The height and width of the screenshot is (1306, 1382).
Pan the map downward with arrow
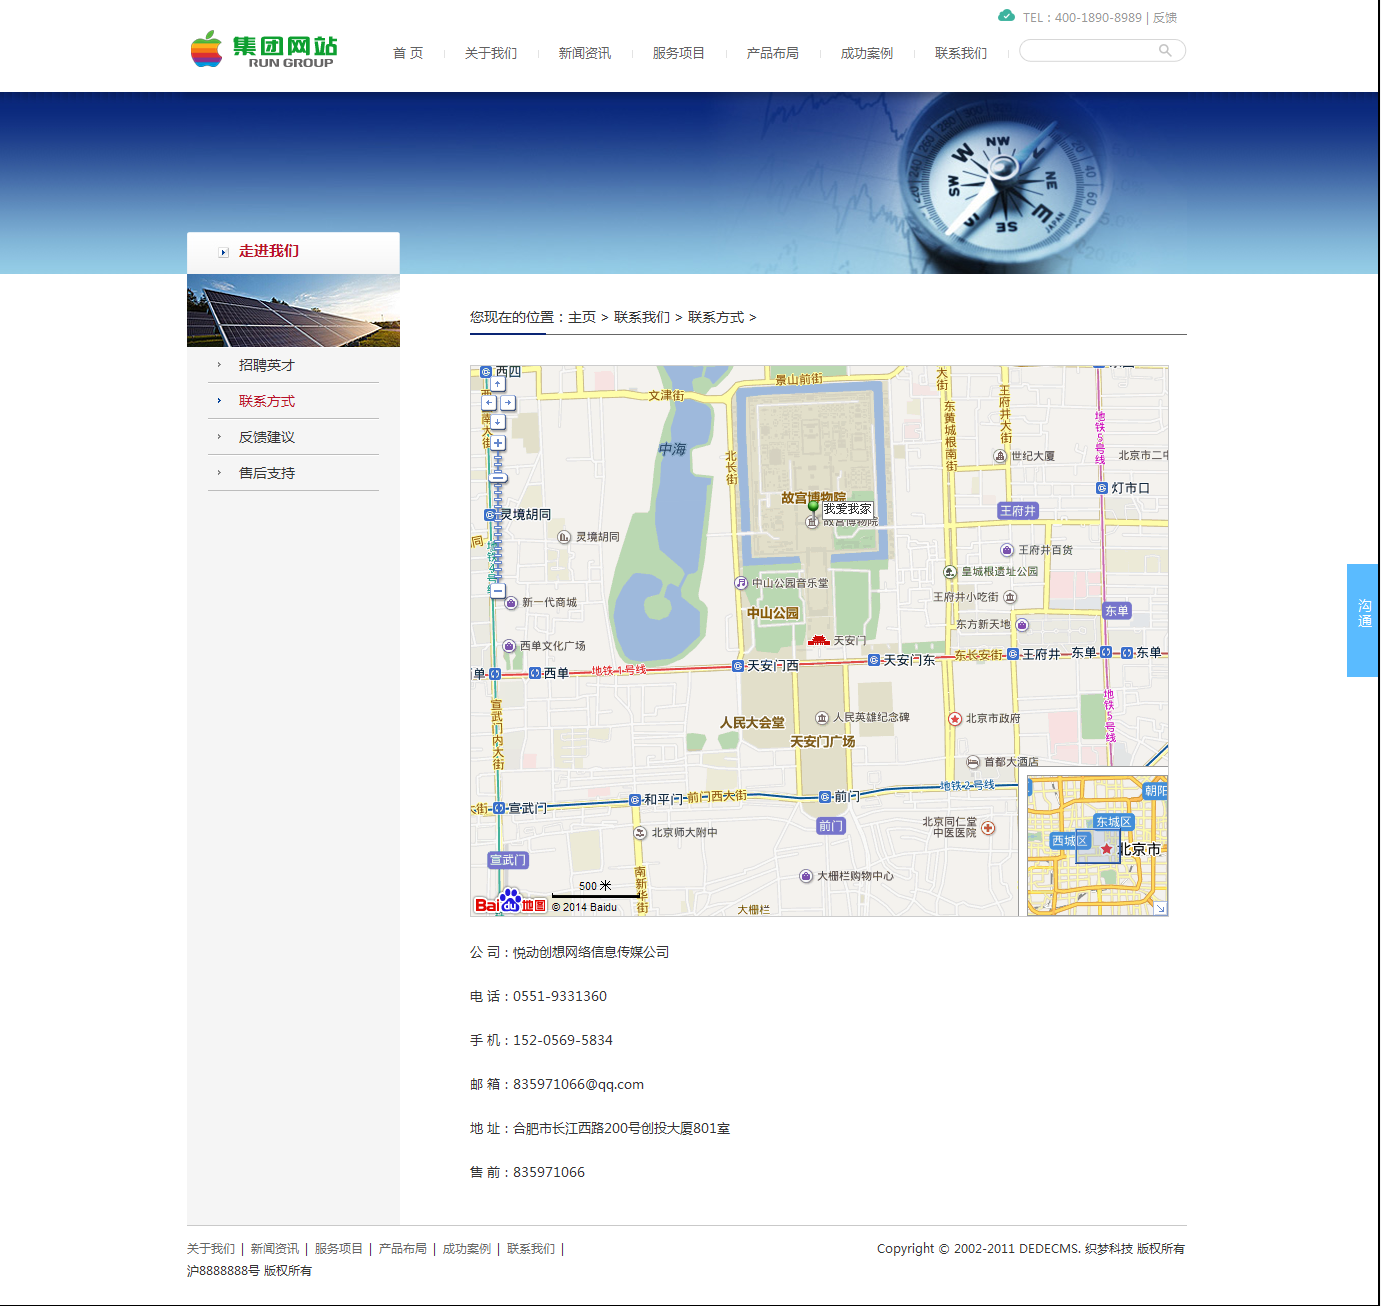tap(498, 422)
